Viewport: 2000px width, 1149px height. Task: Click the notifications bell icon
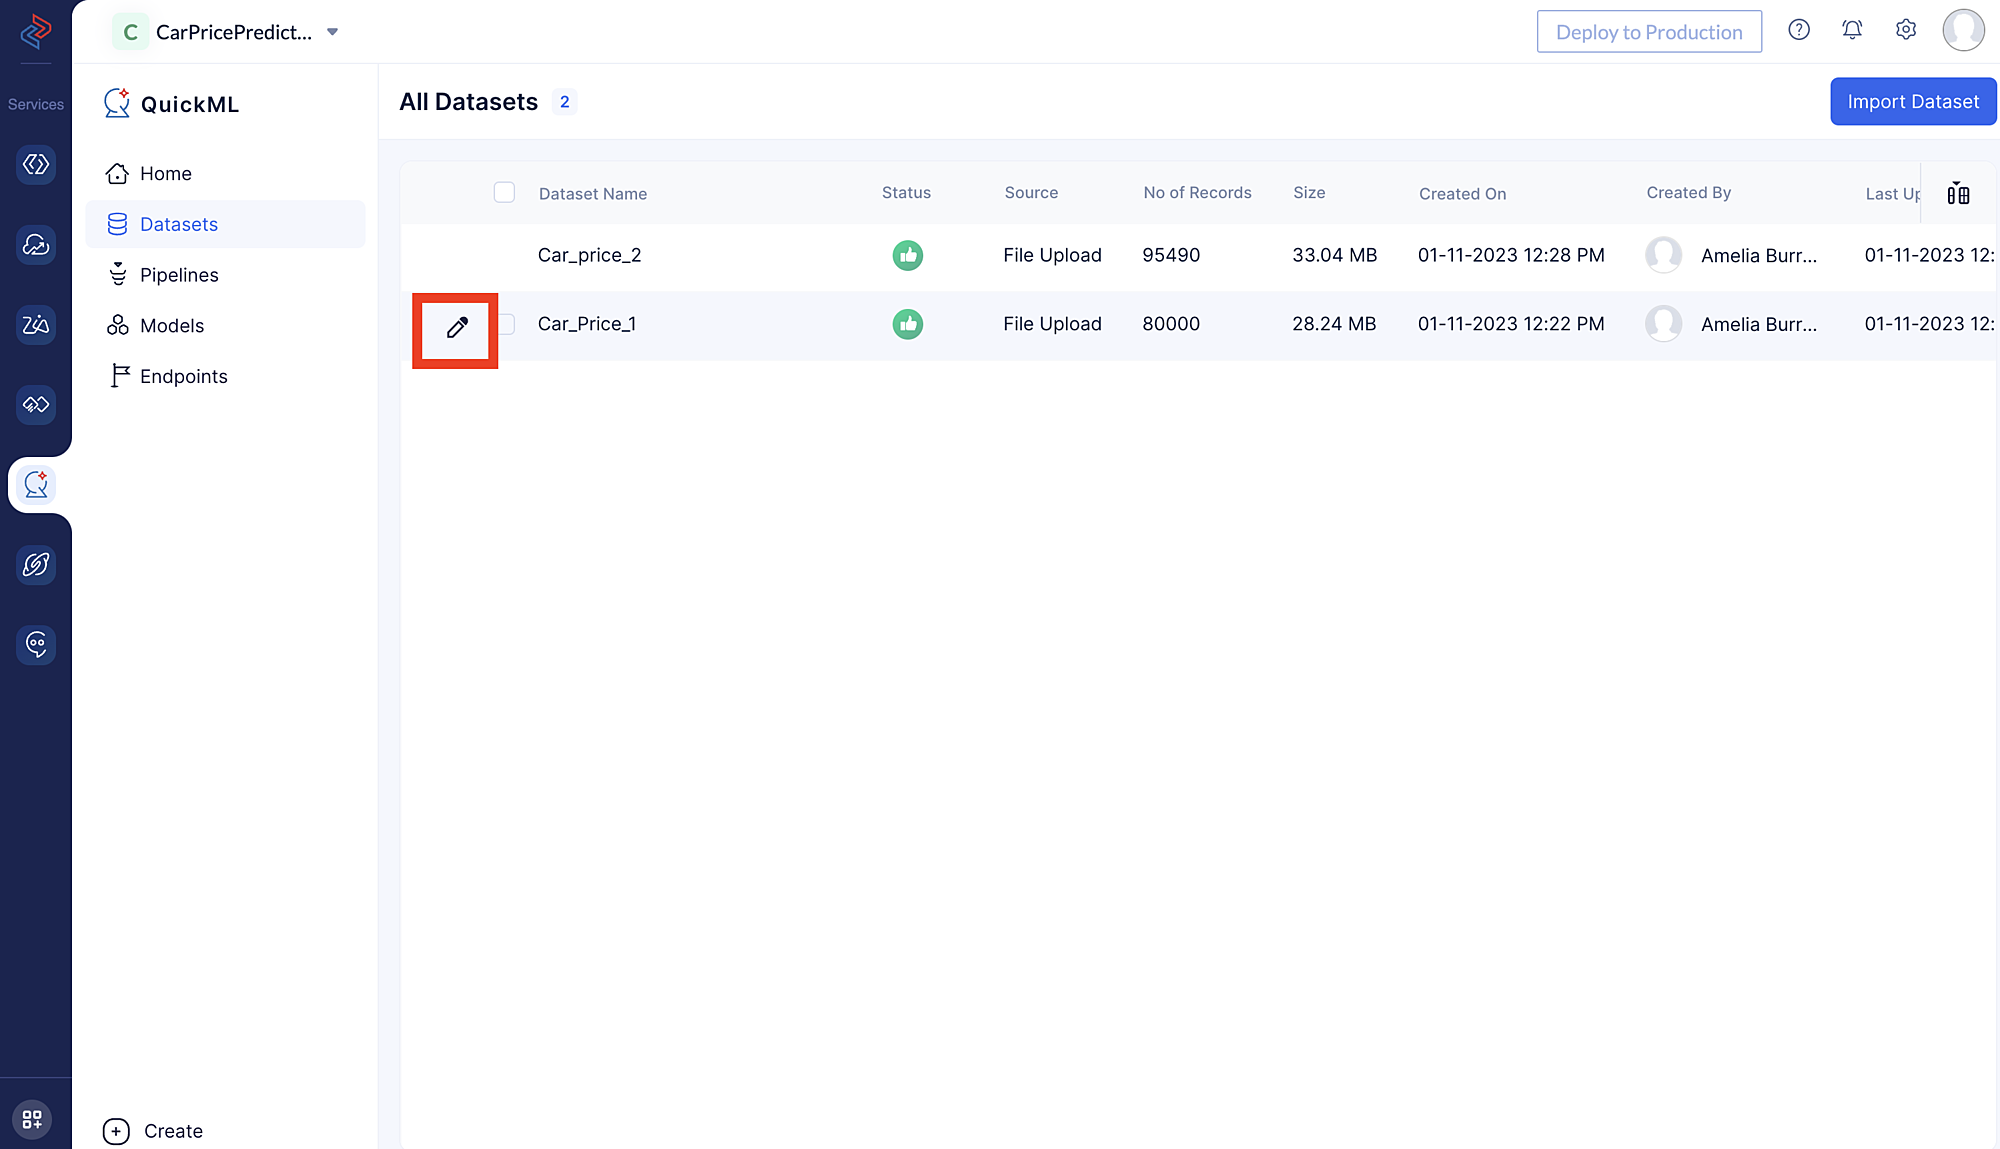(1852, 30)
